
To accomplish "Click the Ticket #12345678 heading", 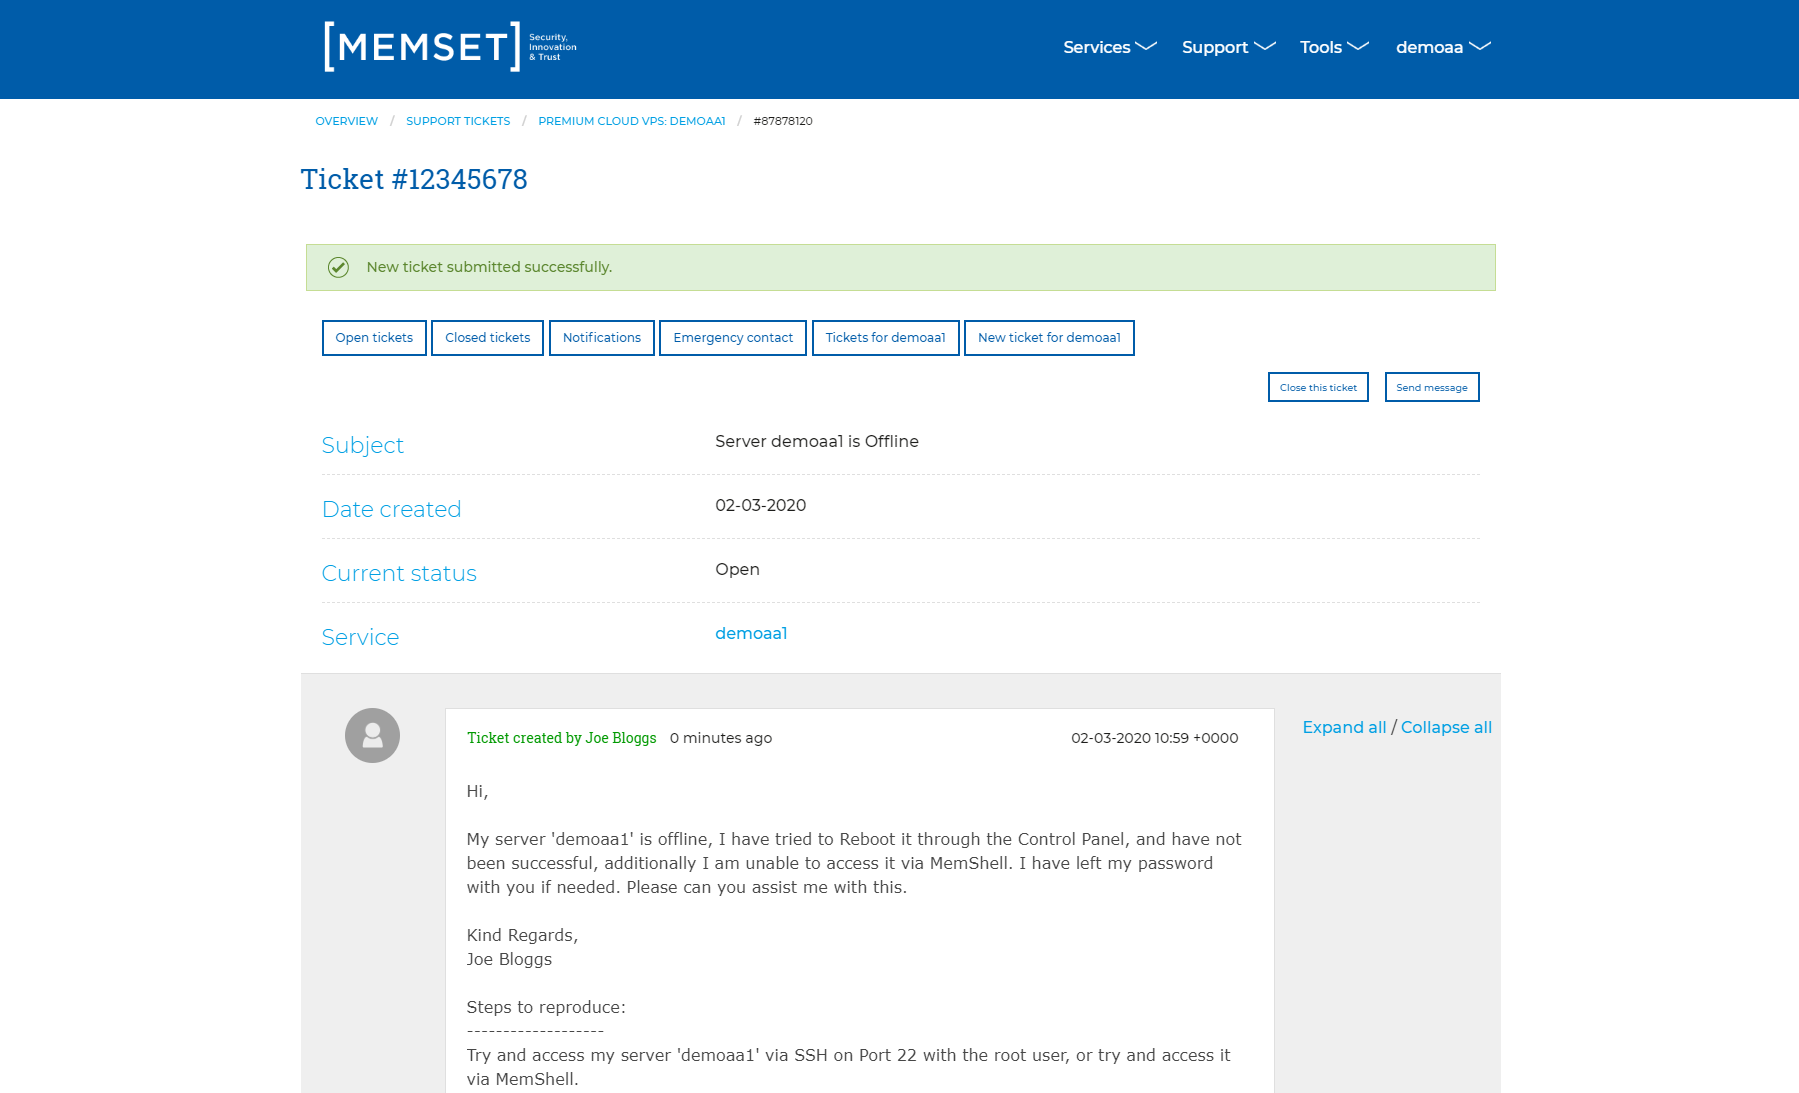I will (x=414, y=179).
